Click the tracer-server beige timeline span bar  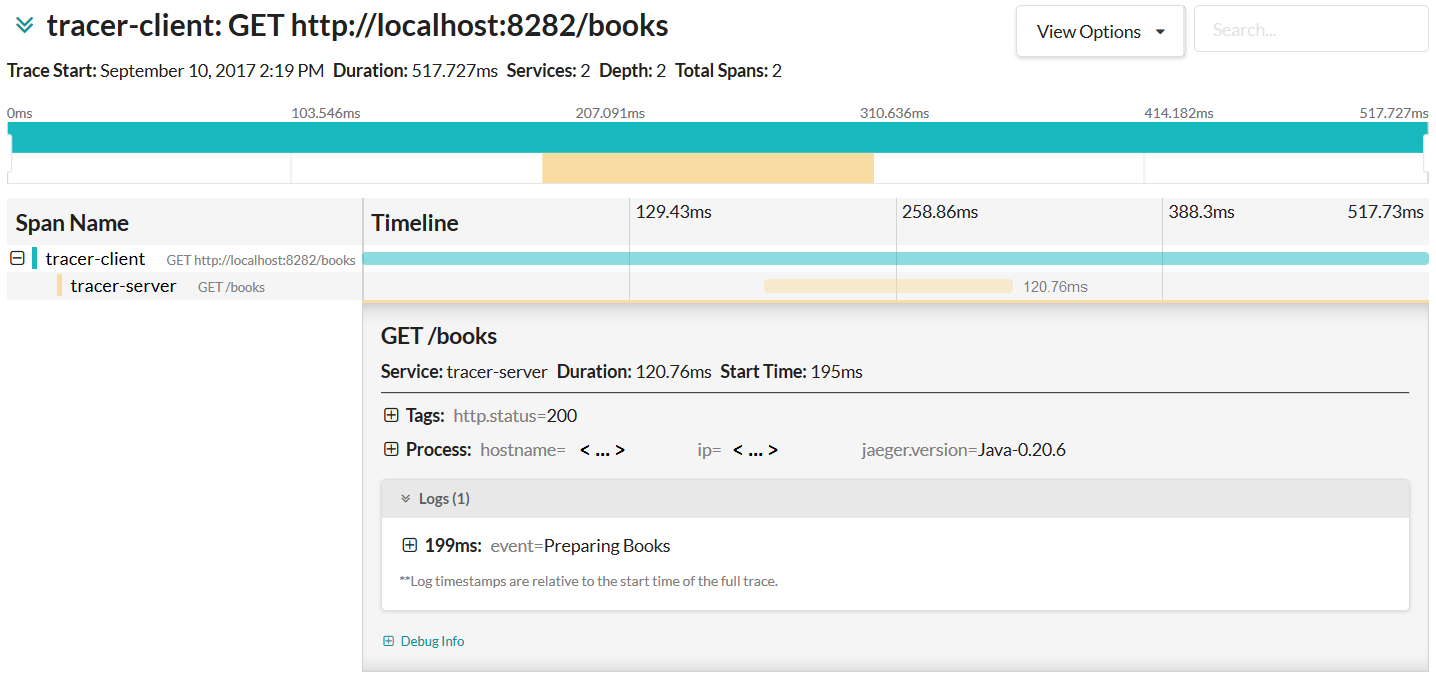tap(888, 286)
